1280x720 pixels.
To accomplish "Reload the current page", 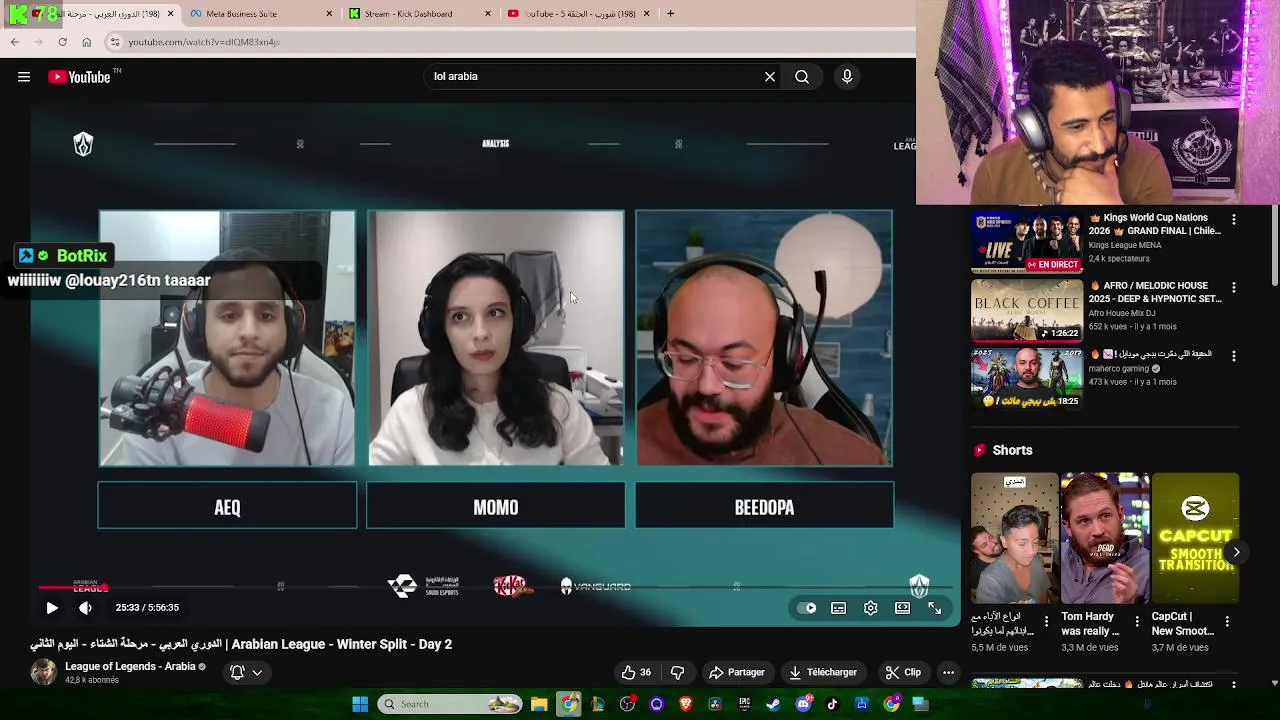I will 62,42.
